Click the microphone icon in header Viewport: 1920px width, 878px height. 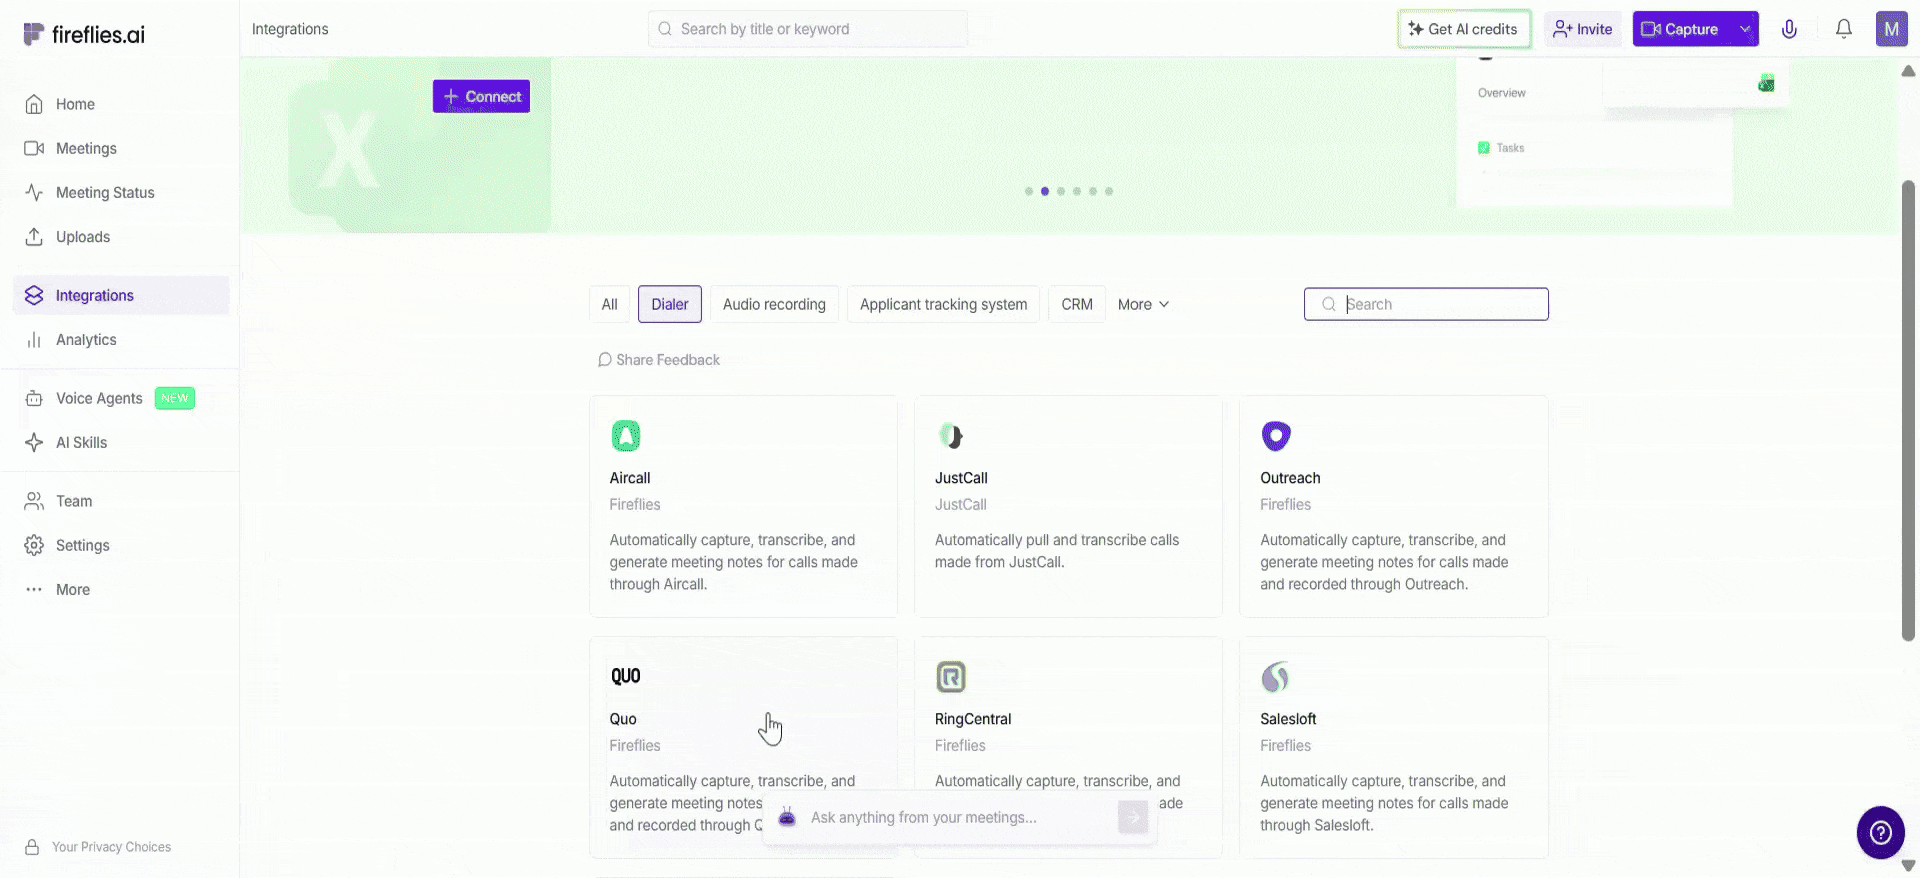point(1789,29)
